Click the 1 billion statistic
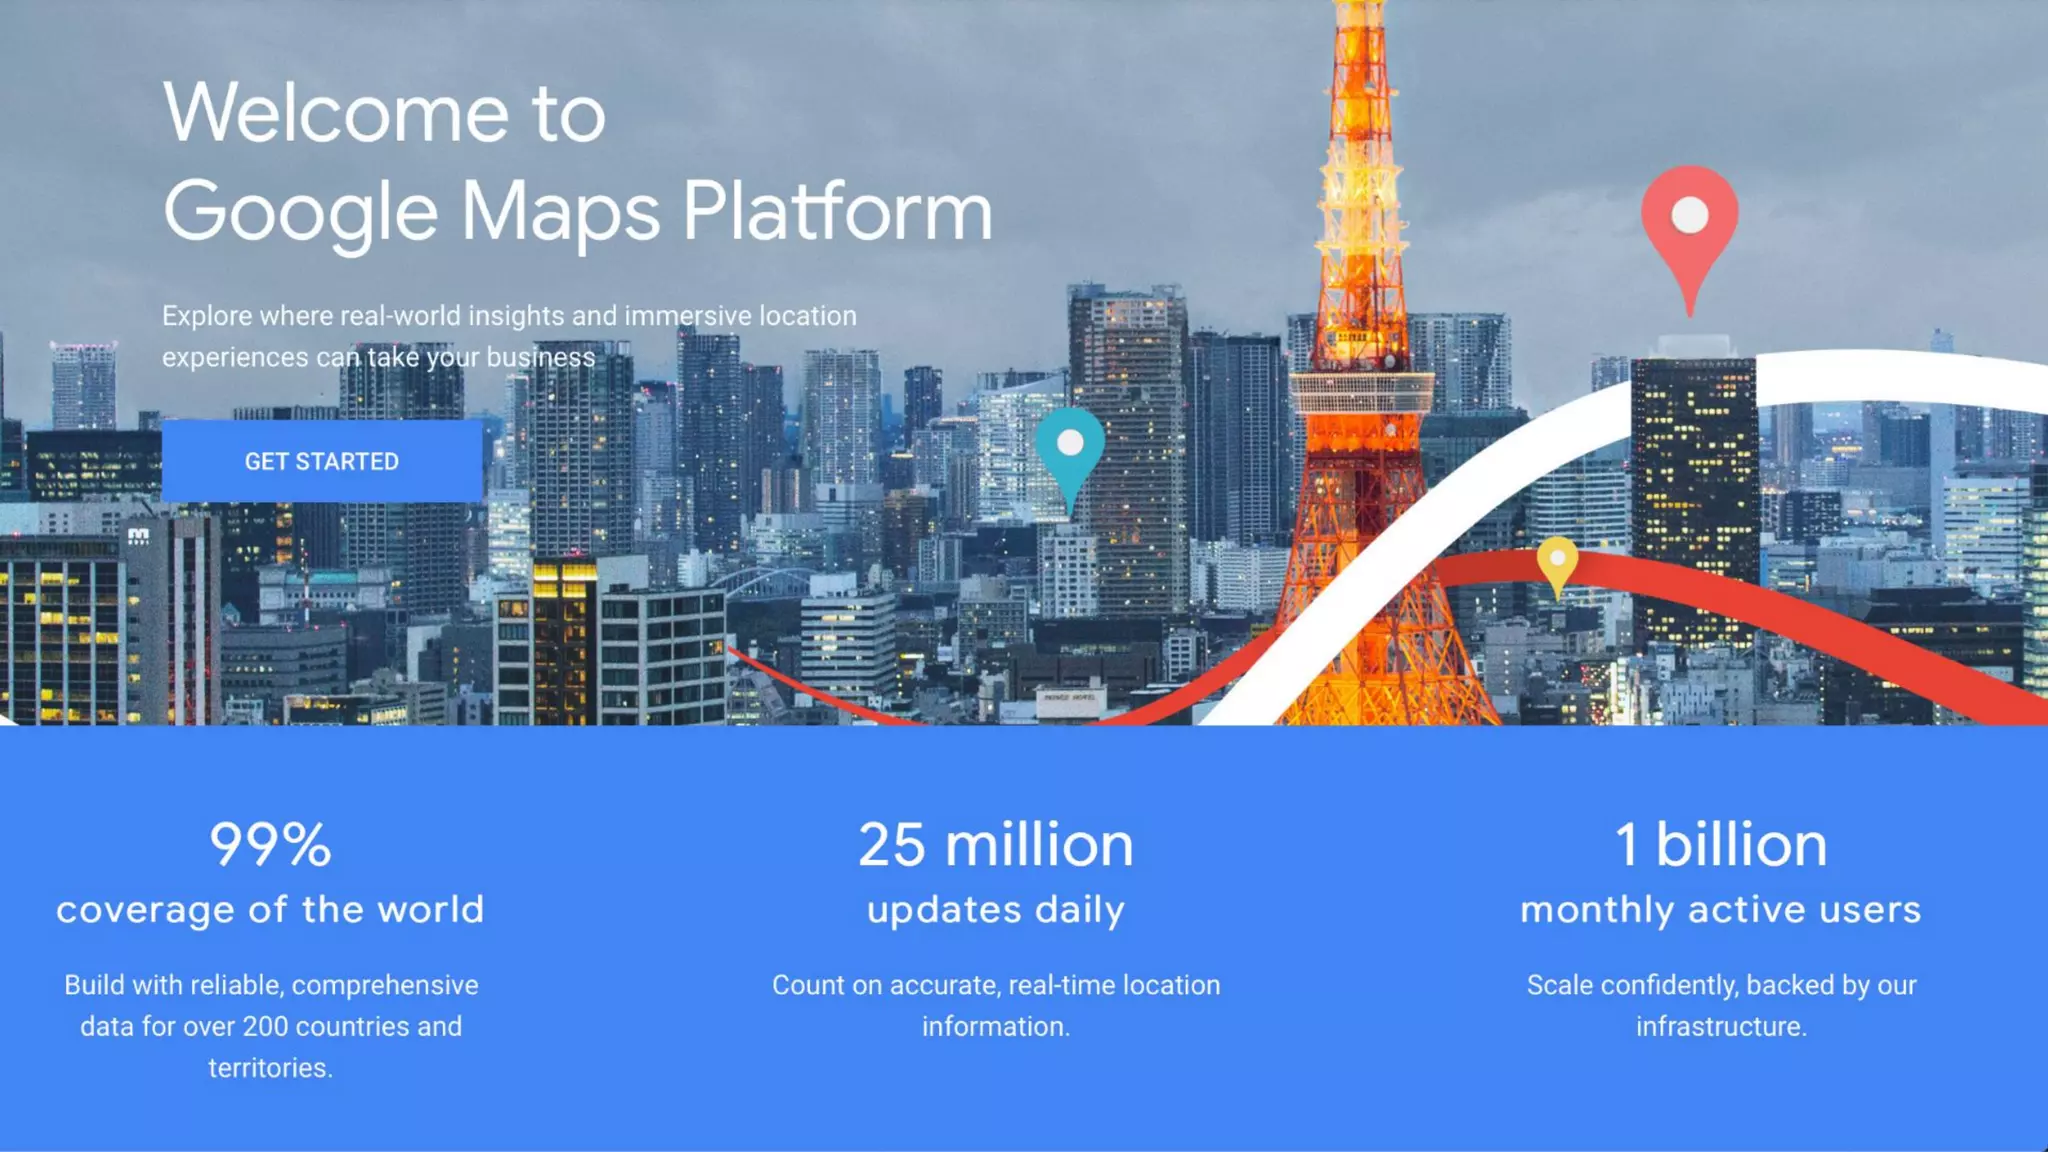 [x=1720, y=844]
